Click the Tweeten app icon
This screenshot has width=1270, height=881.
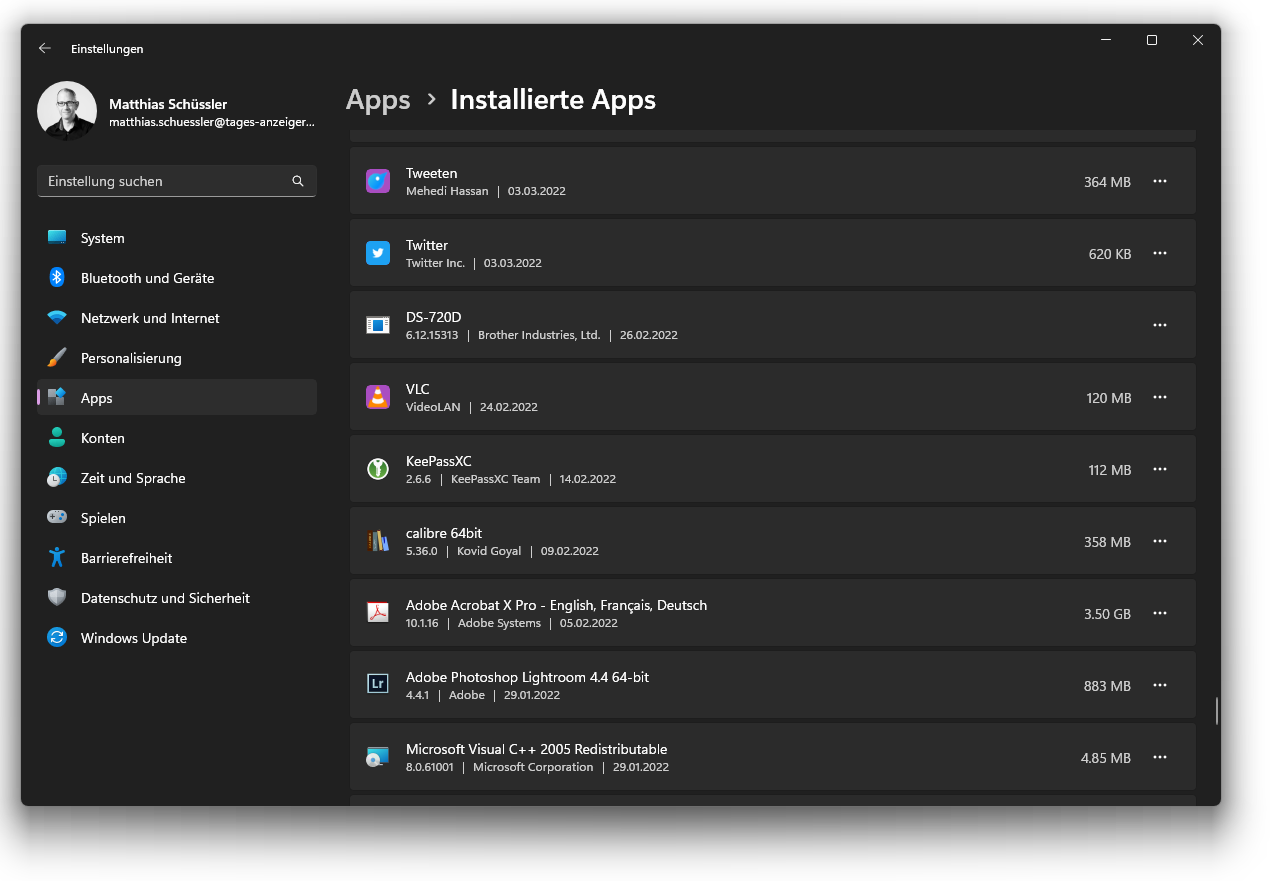pyautogui.click(x=377, y=181)
